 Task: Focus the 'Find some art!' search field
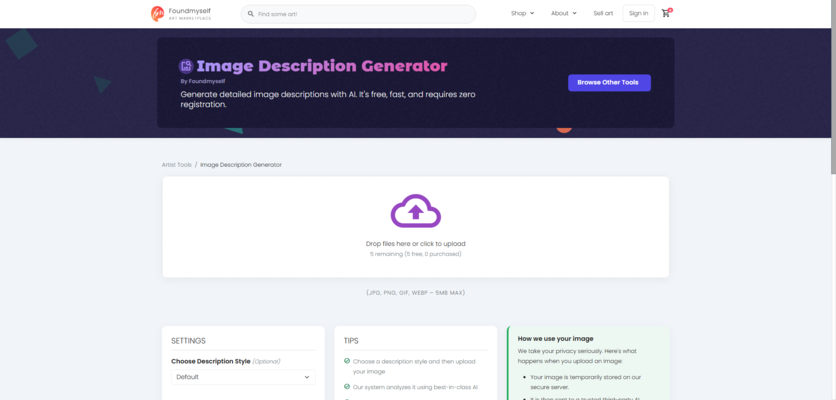(x=360, y=14)
